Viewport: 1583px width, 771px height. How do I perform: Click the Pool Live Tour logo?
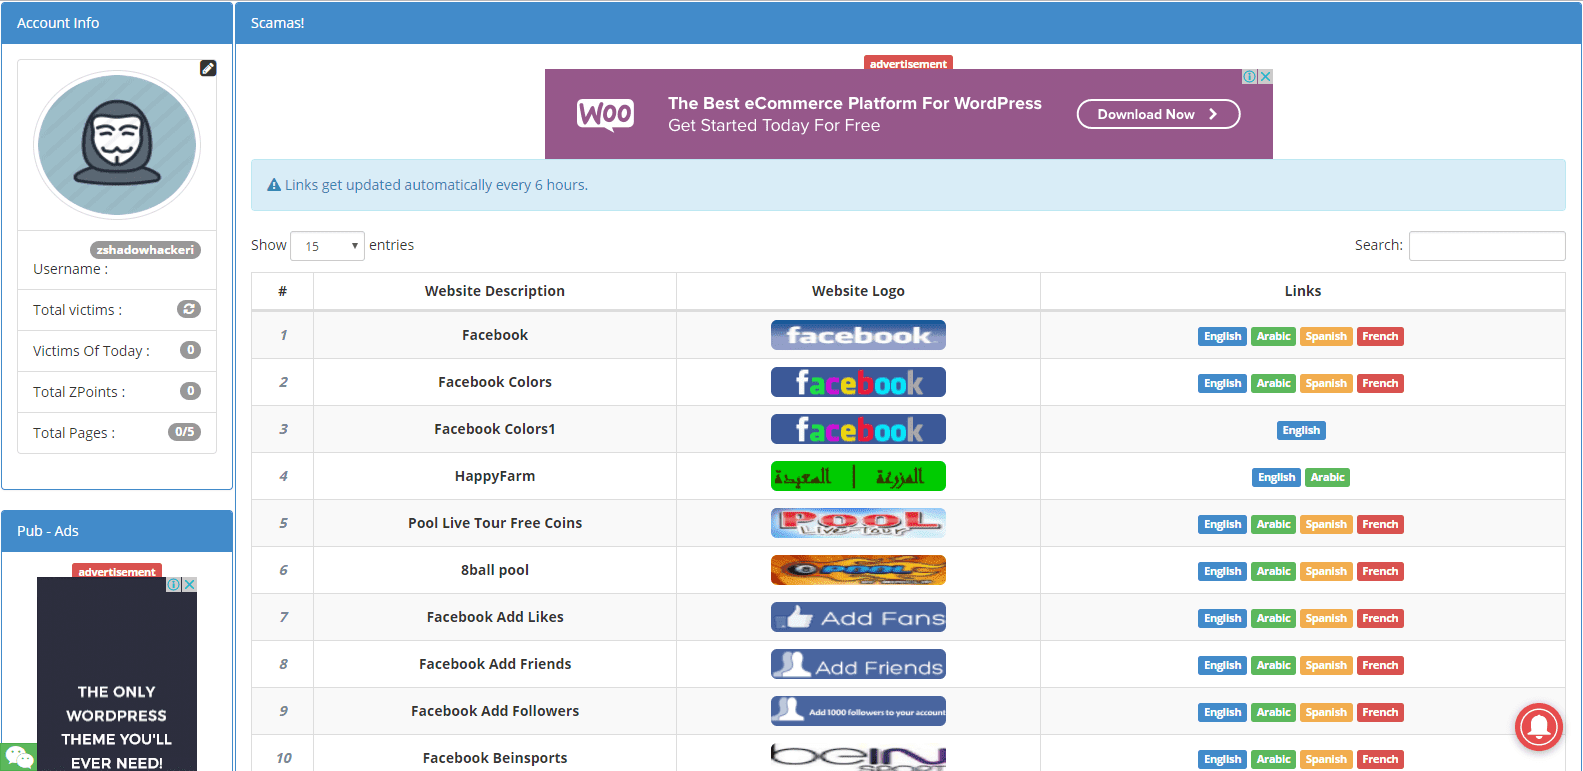tap(858, 523)
